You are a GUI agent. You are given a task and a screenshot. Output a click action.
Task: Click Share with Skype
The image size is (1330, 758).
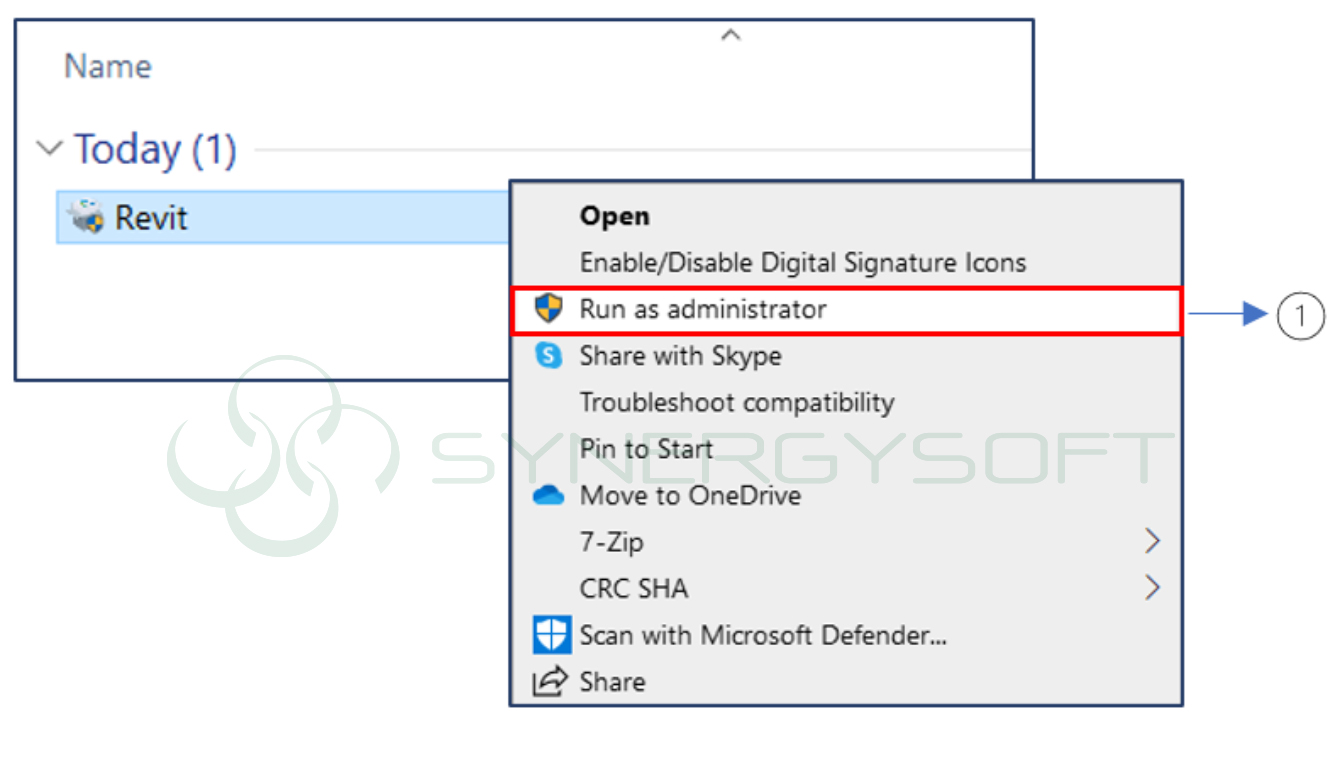pyautogui.click(x=681, y=355)
